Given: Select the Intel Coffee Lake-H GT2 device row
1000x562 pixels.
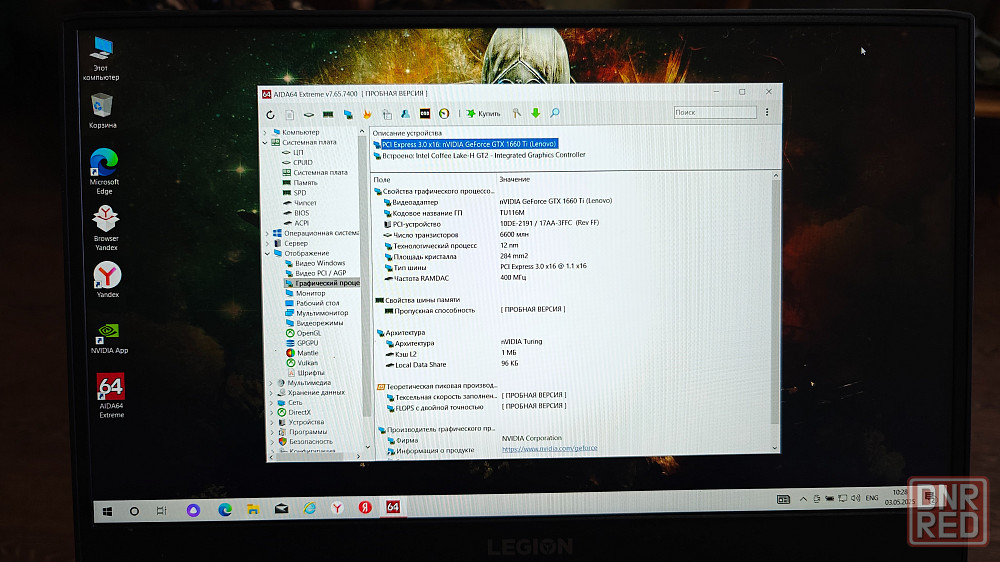Looking at the screenshot, I should 480,155.
